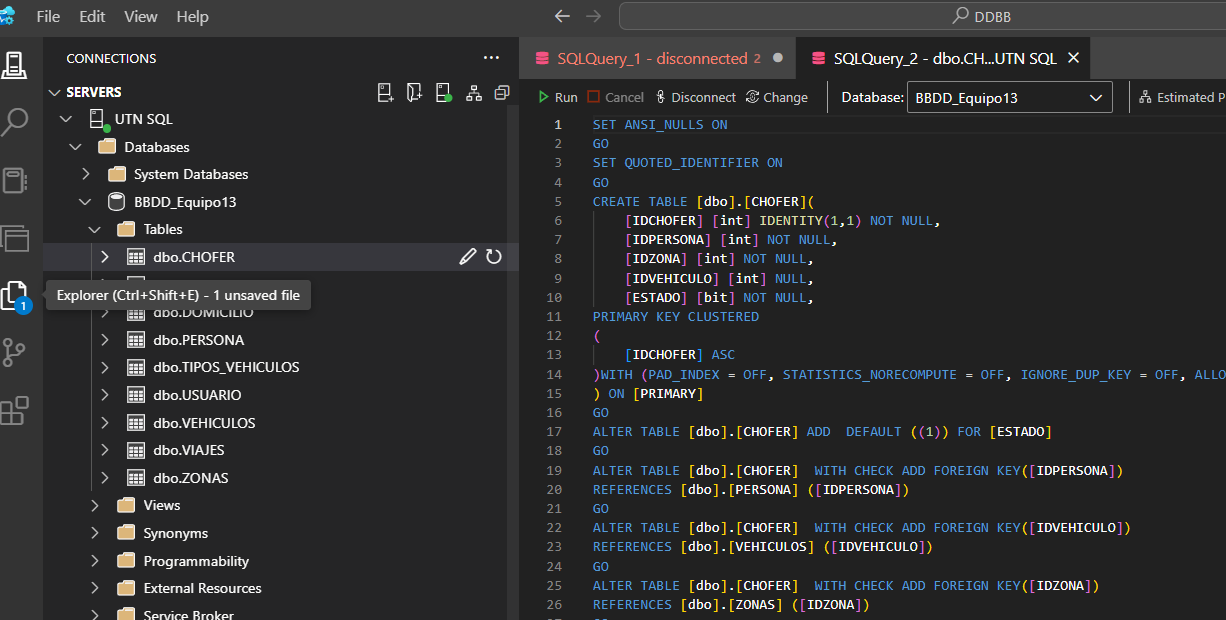The width and height of the screenshot is (1226, 620).
Task: Open the Extensions view icon
Action: click(15, 411)
